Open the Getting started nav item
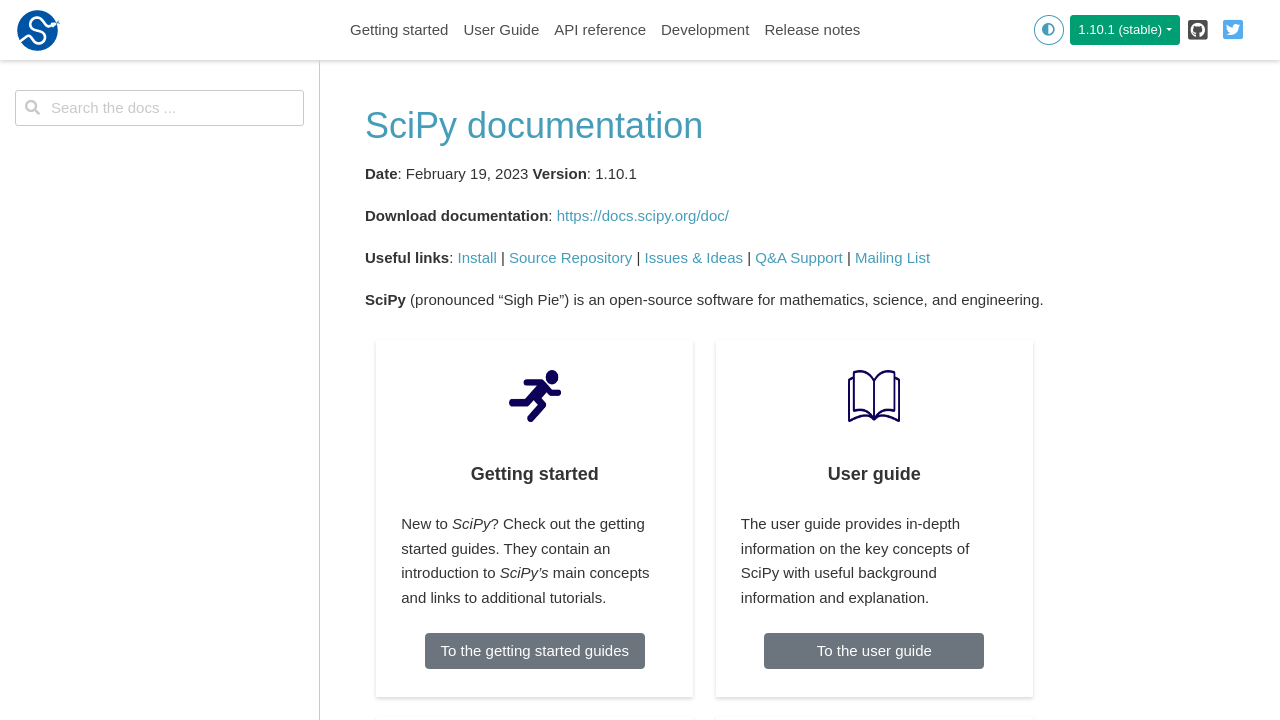Viewport: 1280px width, 720px height. pos(399,30)
